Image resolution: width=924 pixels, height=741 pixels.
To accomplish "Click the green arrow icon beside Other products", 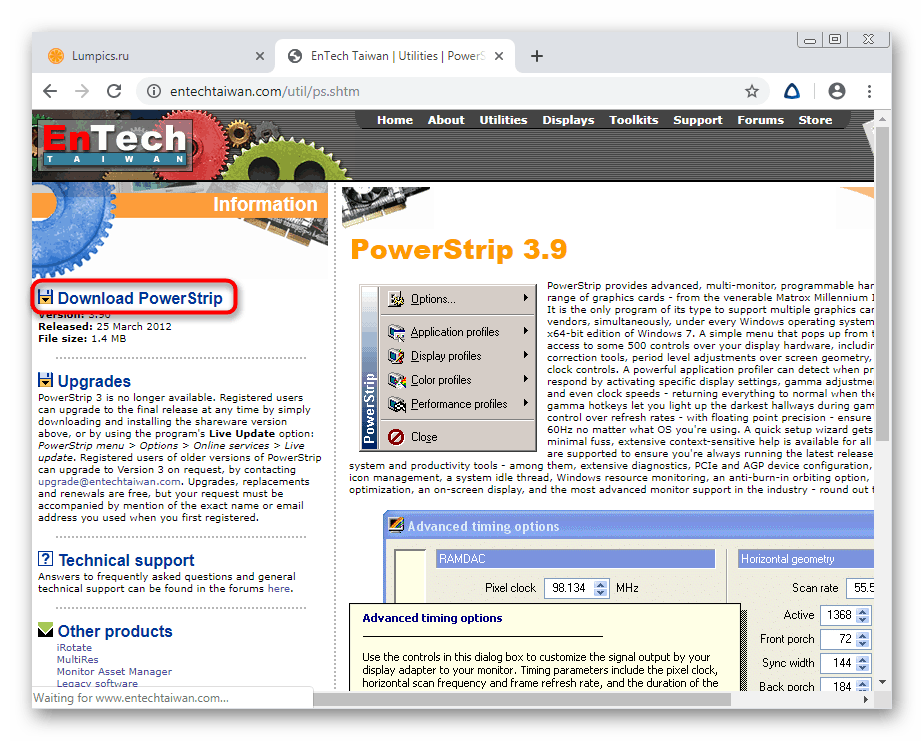I will [x=45, y=630].
